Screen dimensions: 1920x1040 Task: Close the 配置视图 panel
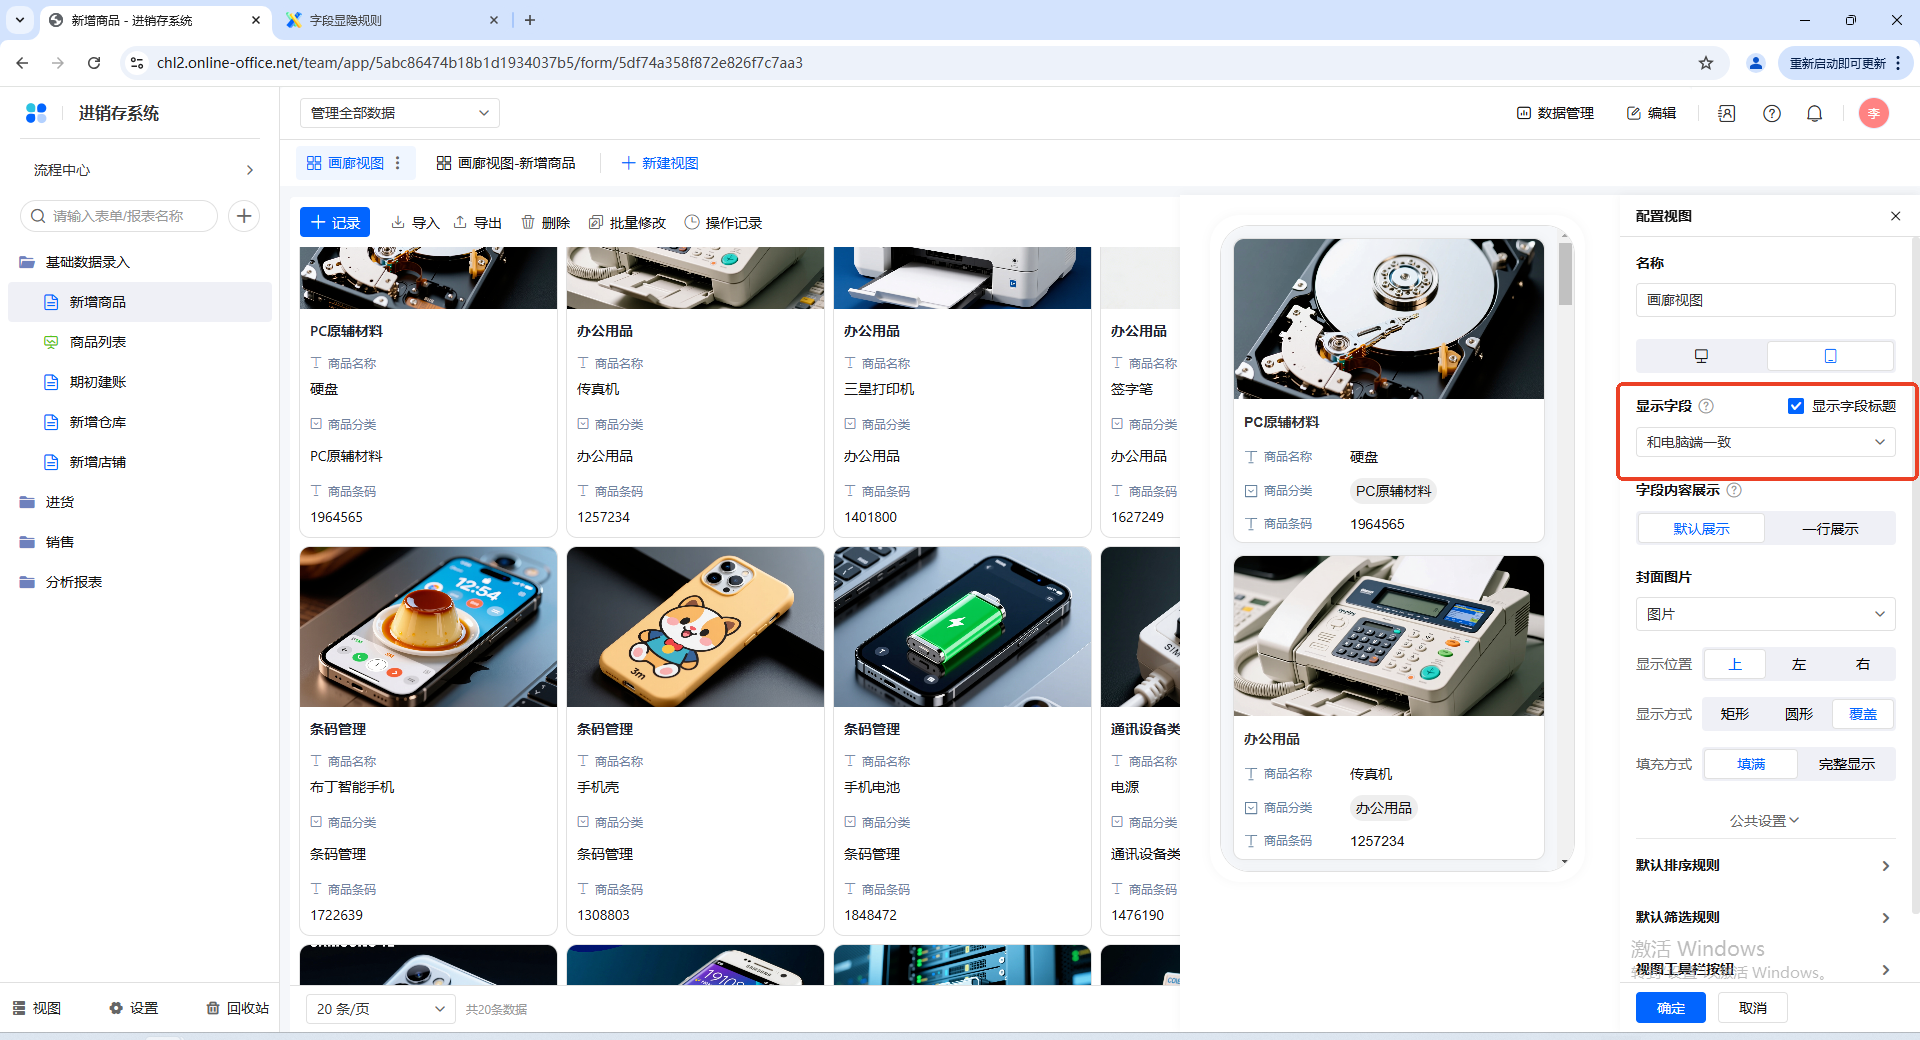point(1895,216)
